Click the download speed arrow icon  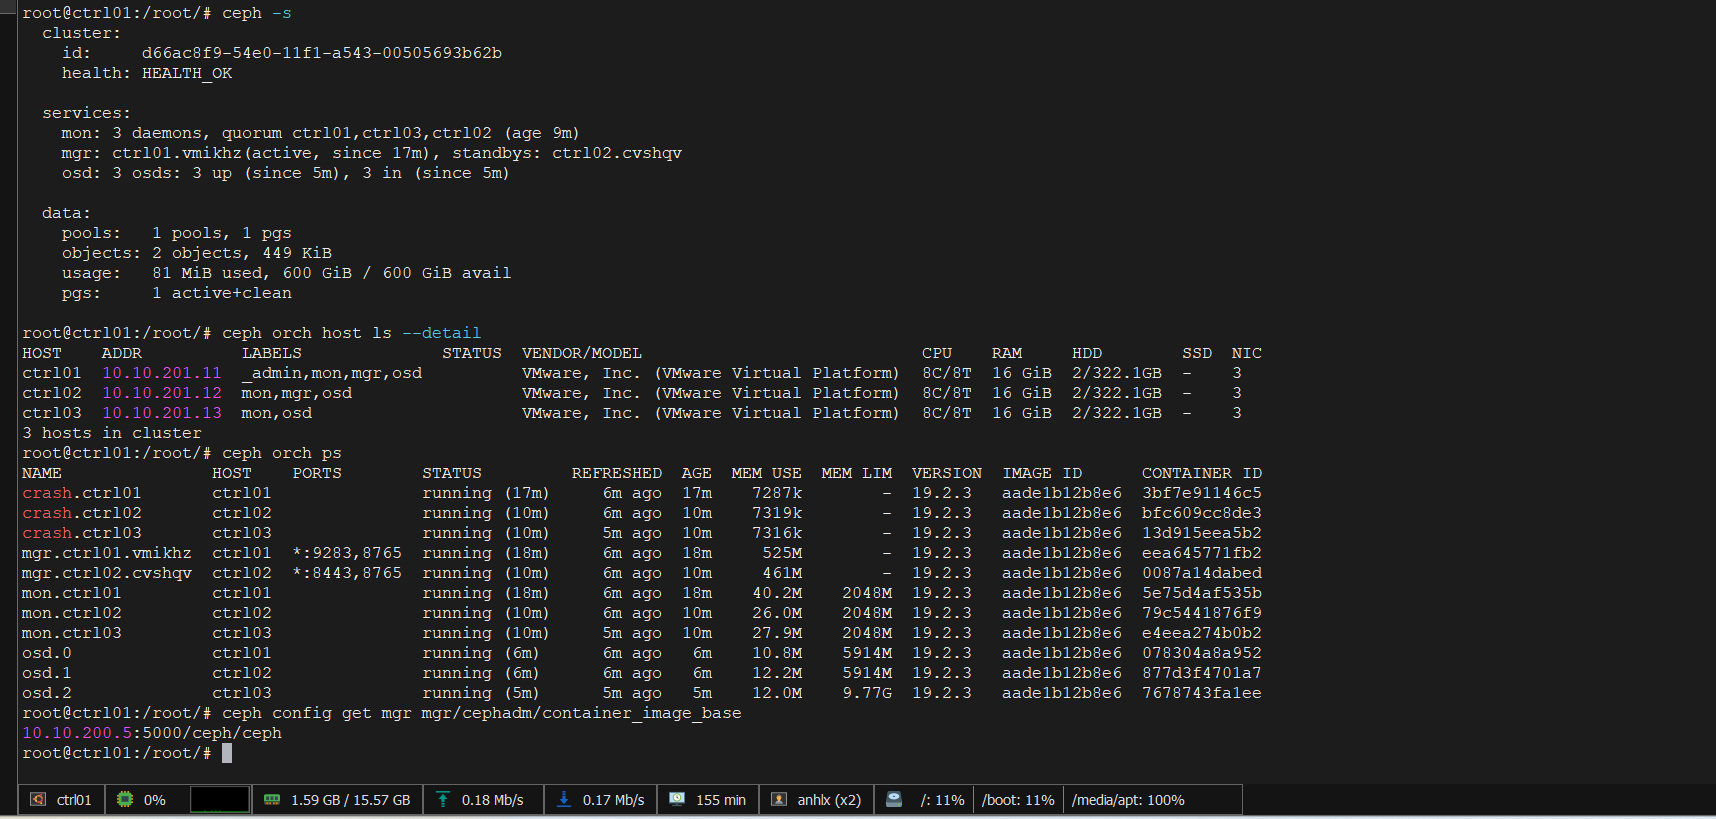coord(564,800)
